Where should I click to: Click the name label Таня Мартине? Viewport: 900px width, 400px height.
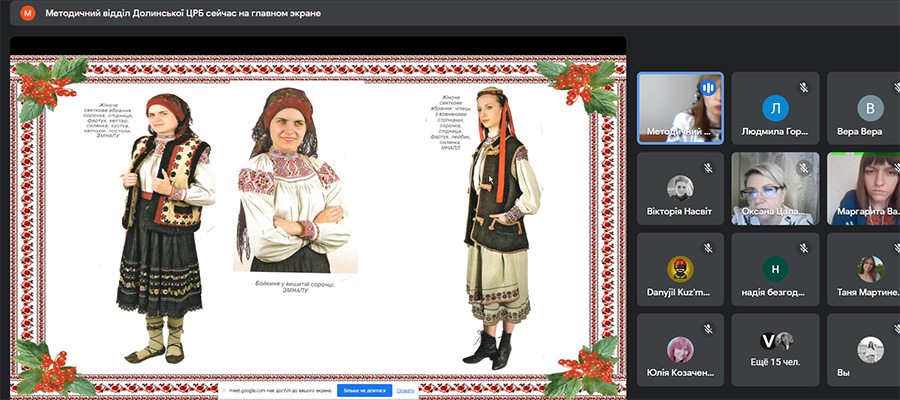point(867,292)
